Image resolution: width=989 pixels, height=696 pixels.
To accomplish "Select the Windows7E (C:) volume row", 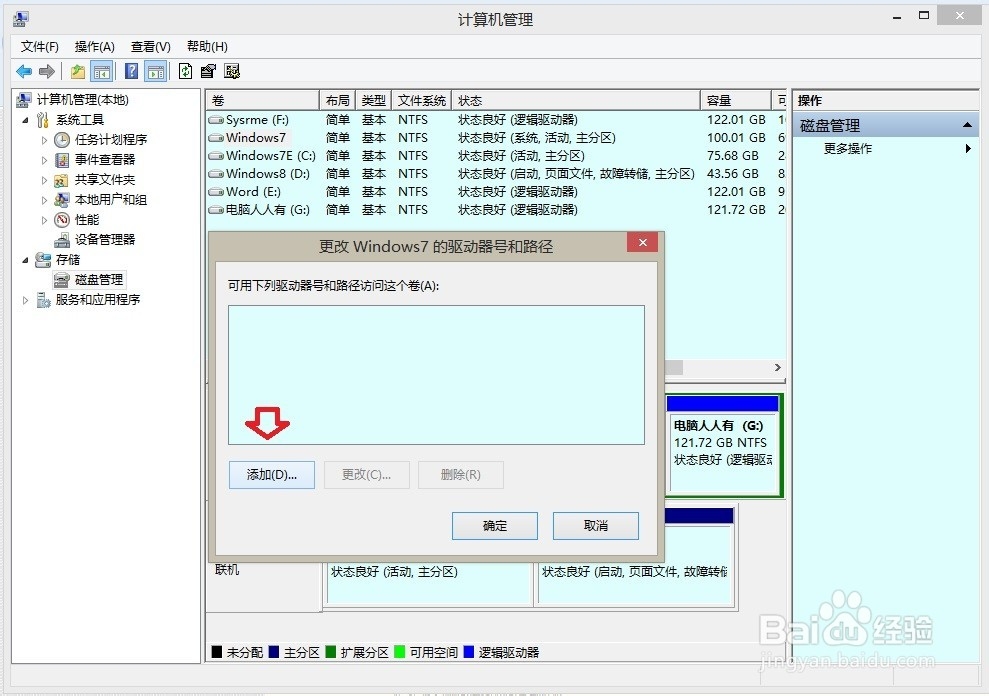I will (x=496, y=156).
